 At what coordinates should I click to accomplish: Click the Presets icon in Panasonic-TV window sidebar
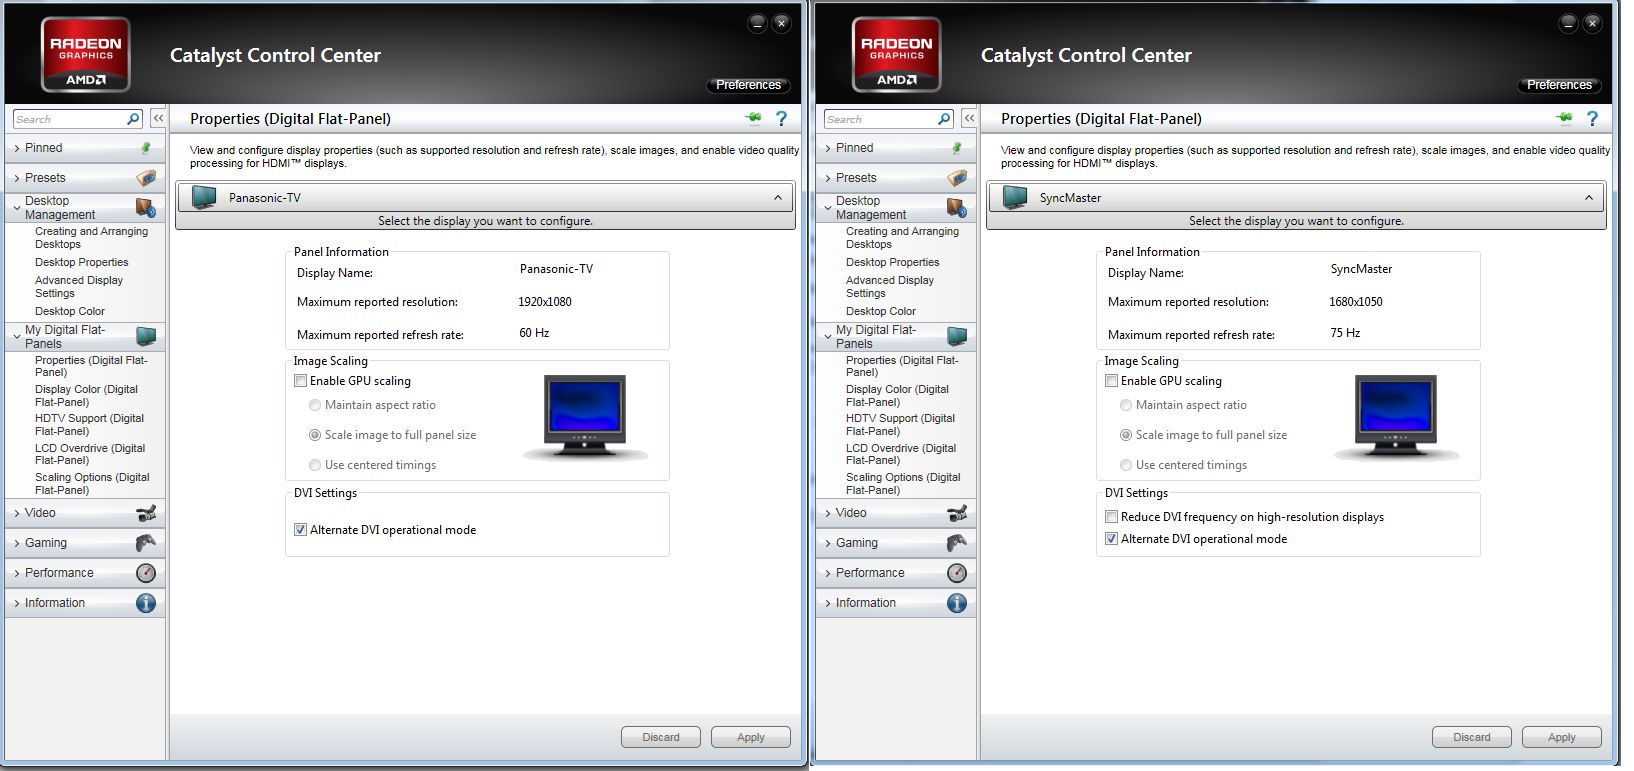coord(146,178)
